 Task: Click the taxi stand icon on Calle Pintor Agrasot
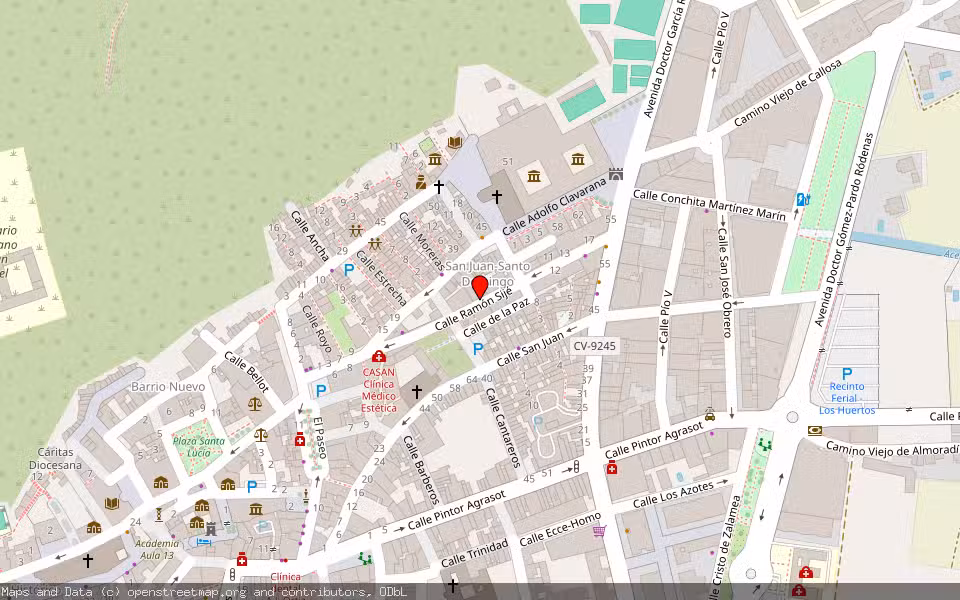tap(709, 416)
